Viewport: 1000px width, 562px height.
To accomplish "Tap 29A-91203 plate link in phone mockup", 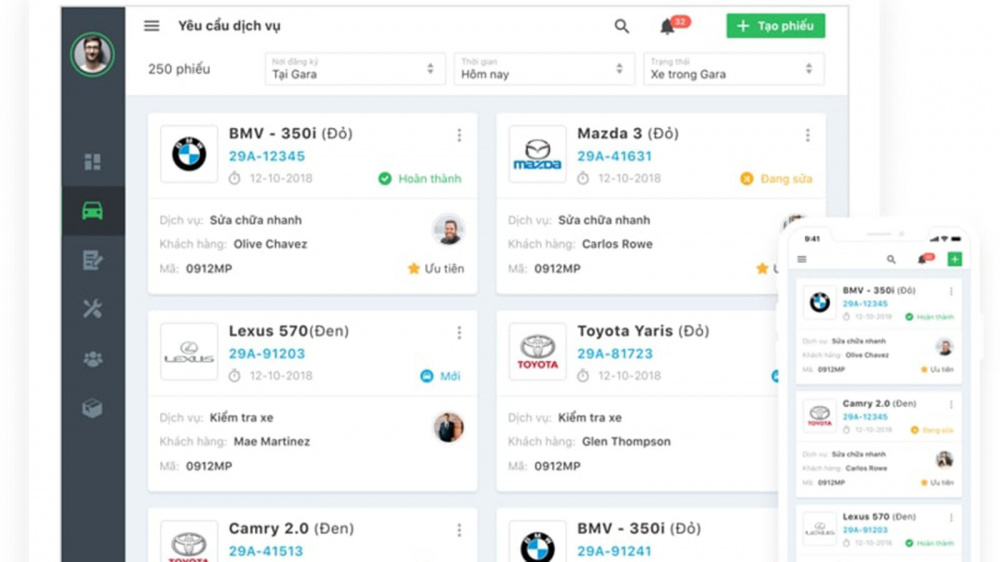I will pos(865,530).
